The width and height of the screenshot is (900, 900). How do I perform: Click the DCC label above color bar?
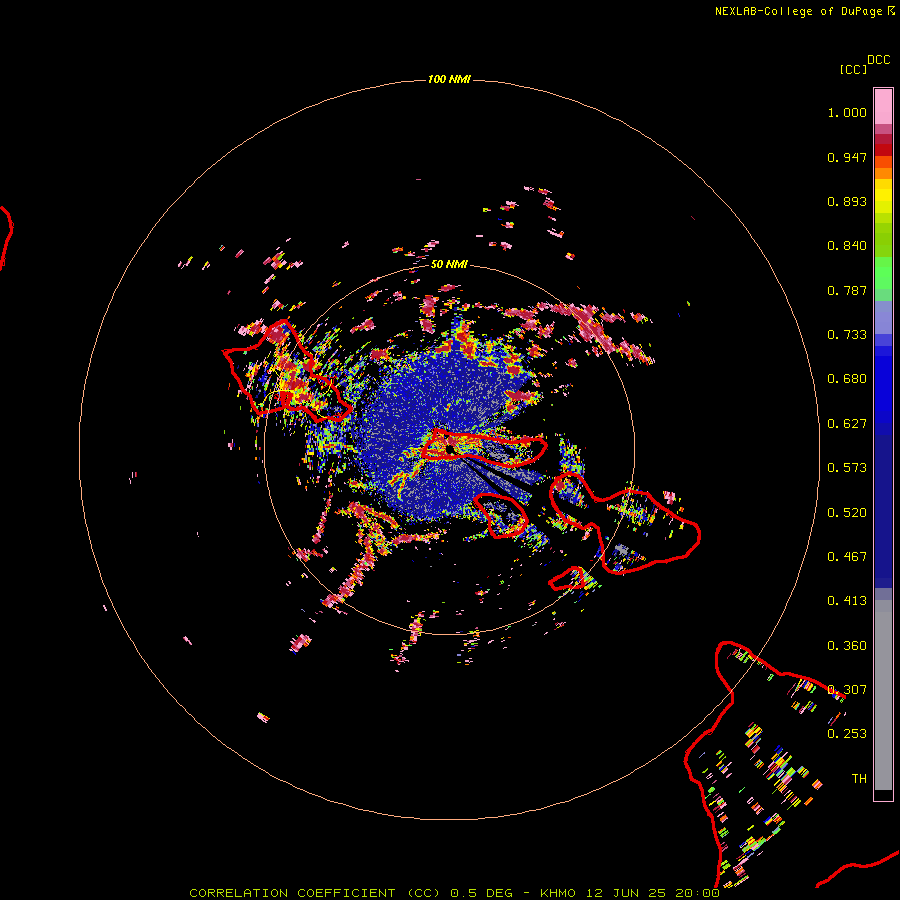879,60
